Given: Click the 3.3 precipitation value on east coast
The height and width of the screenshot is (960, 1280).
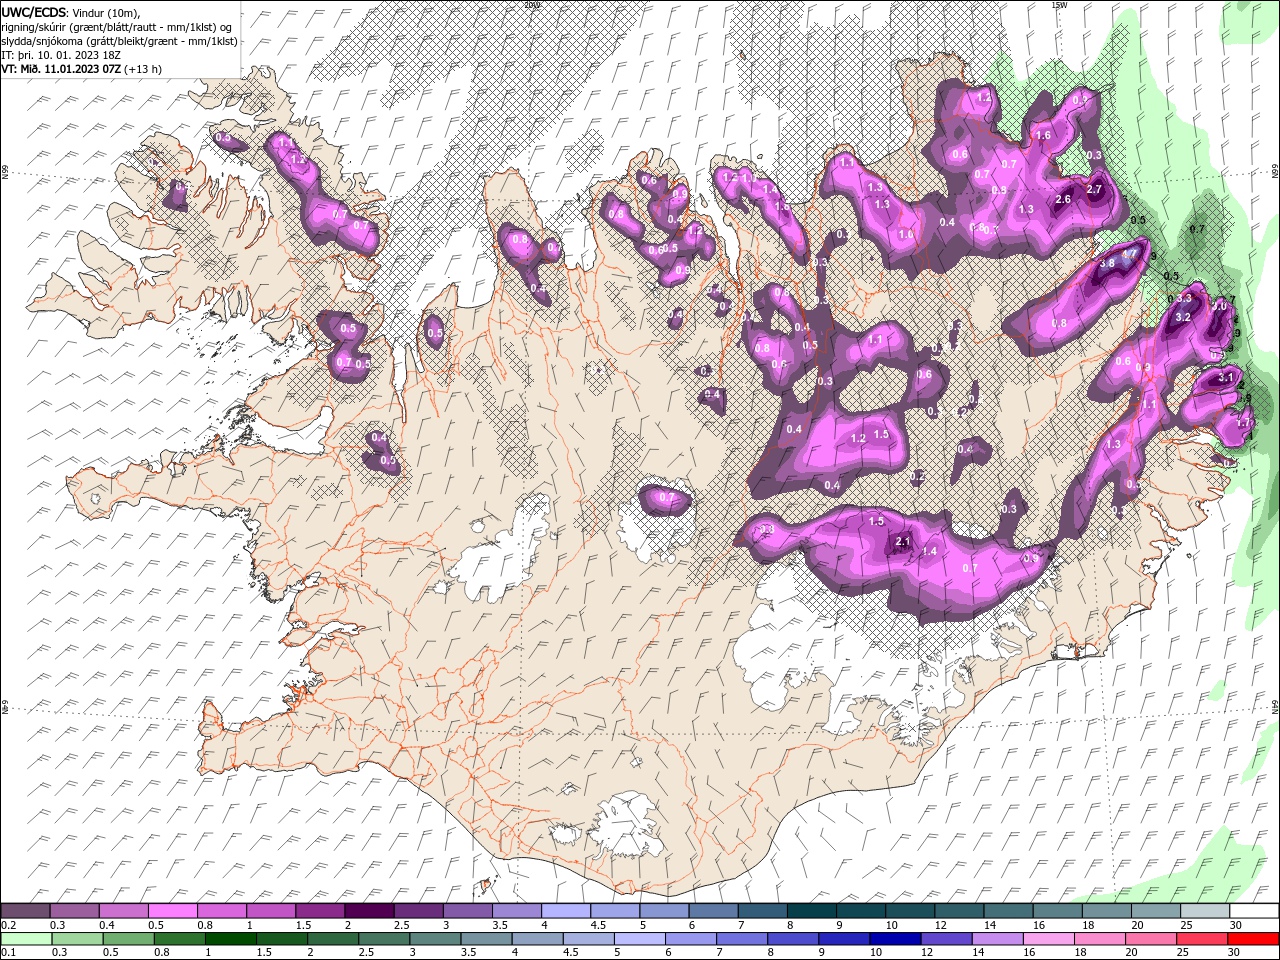Looking at the screenshot, I should pos(1185,298).
